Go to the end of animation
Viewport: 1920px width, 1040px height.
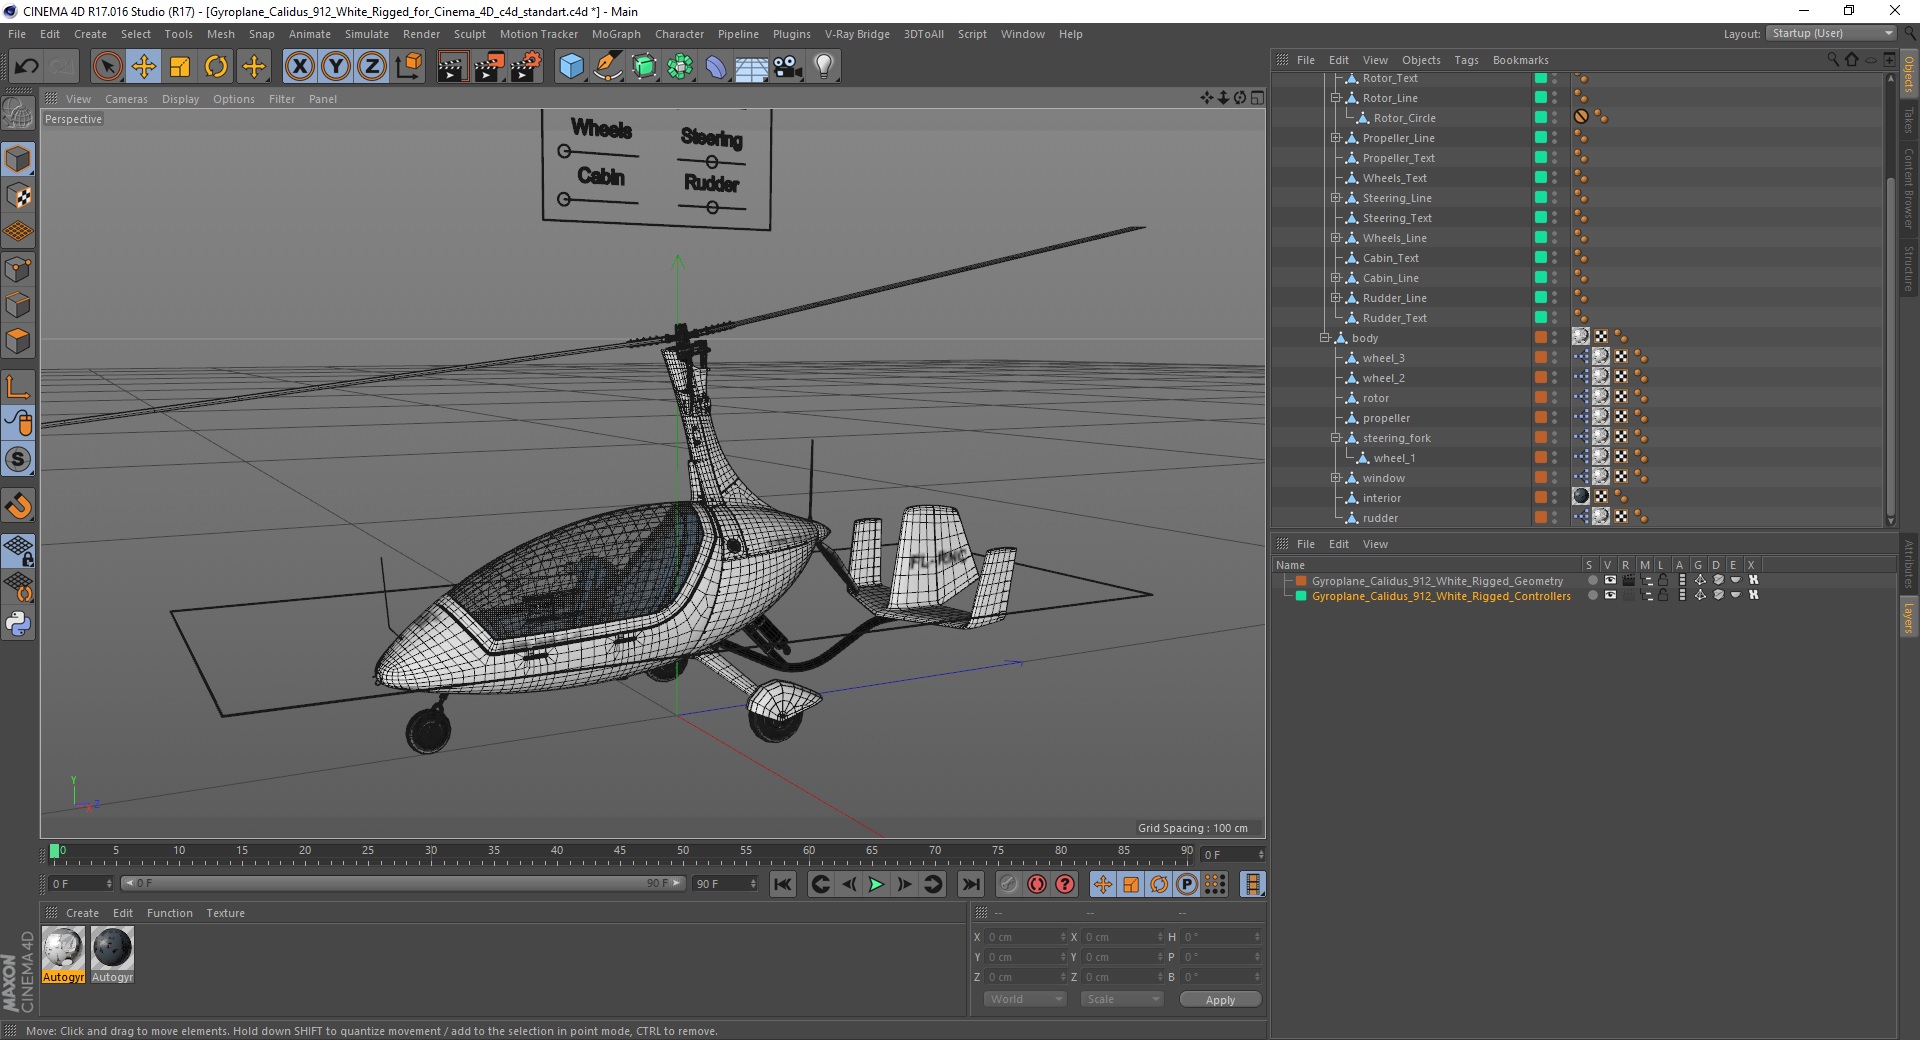click(x=971, y=884)
